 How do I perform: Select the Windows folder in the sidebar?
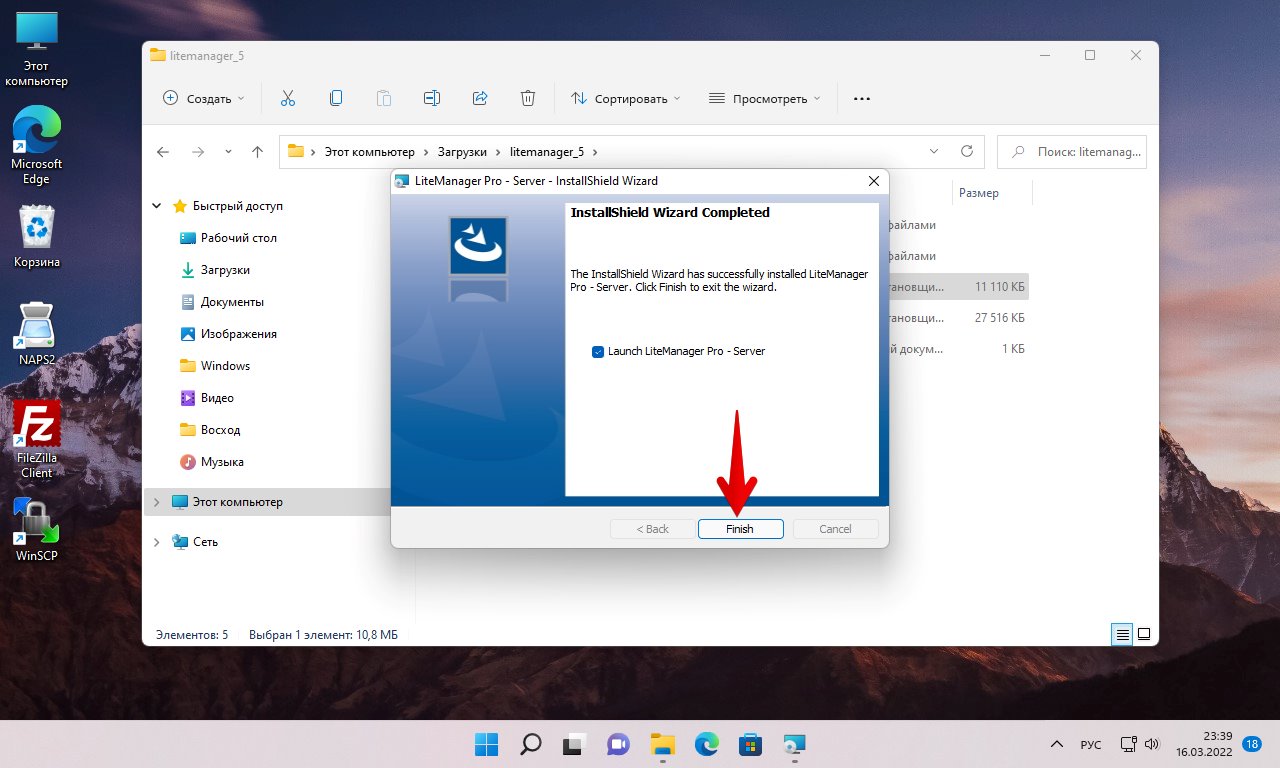225,366
